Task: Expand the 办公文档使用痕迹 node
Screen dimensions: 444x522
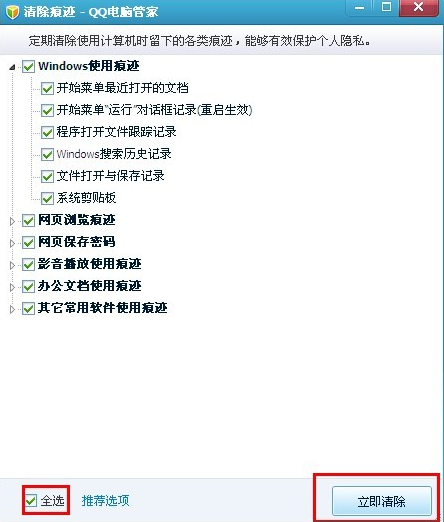Action: point(12,287)
